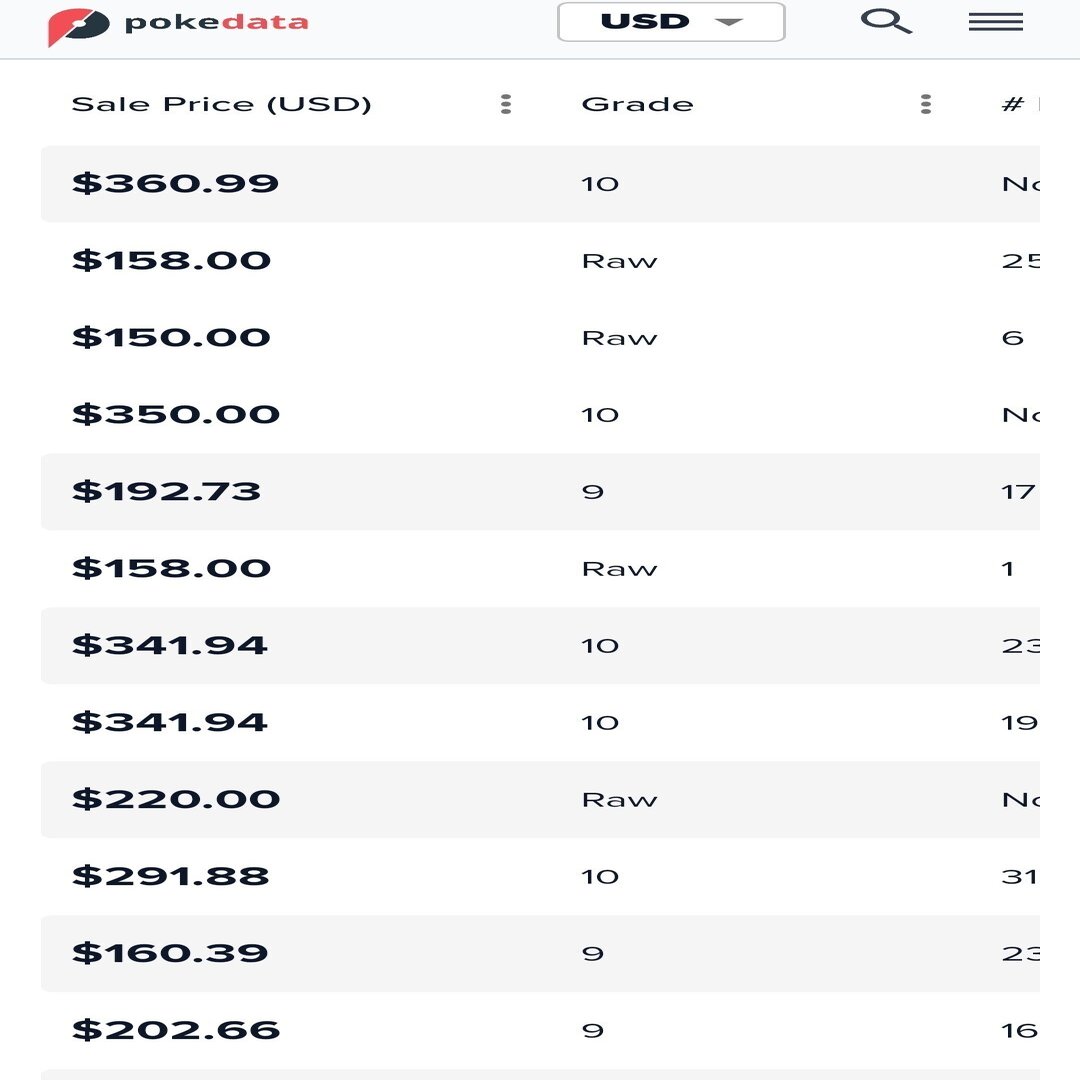Select the $360.99 sale row
The image size is (1080, 1080).
[540, 184]
